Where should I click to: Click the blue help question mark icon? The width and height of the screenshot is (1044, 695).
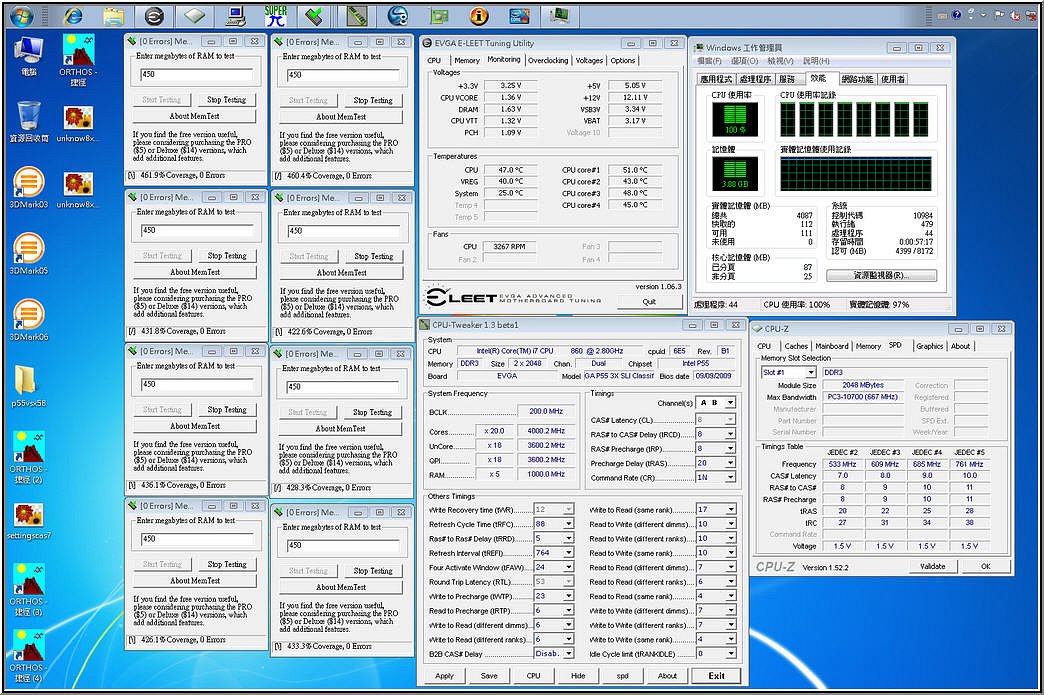[957, 15]
